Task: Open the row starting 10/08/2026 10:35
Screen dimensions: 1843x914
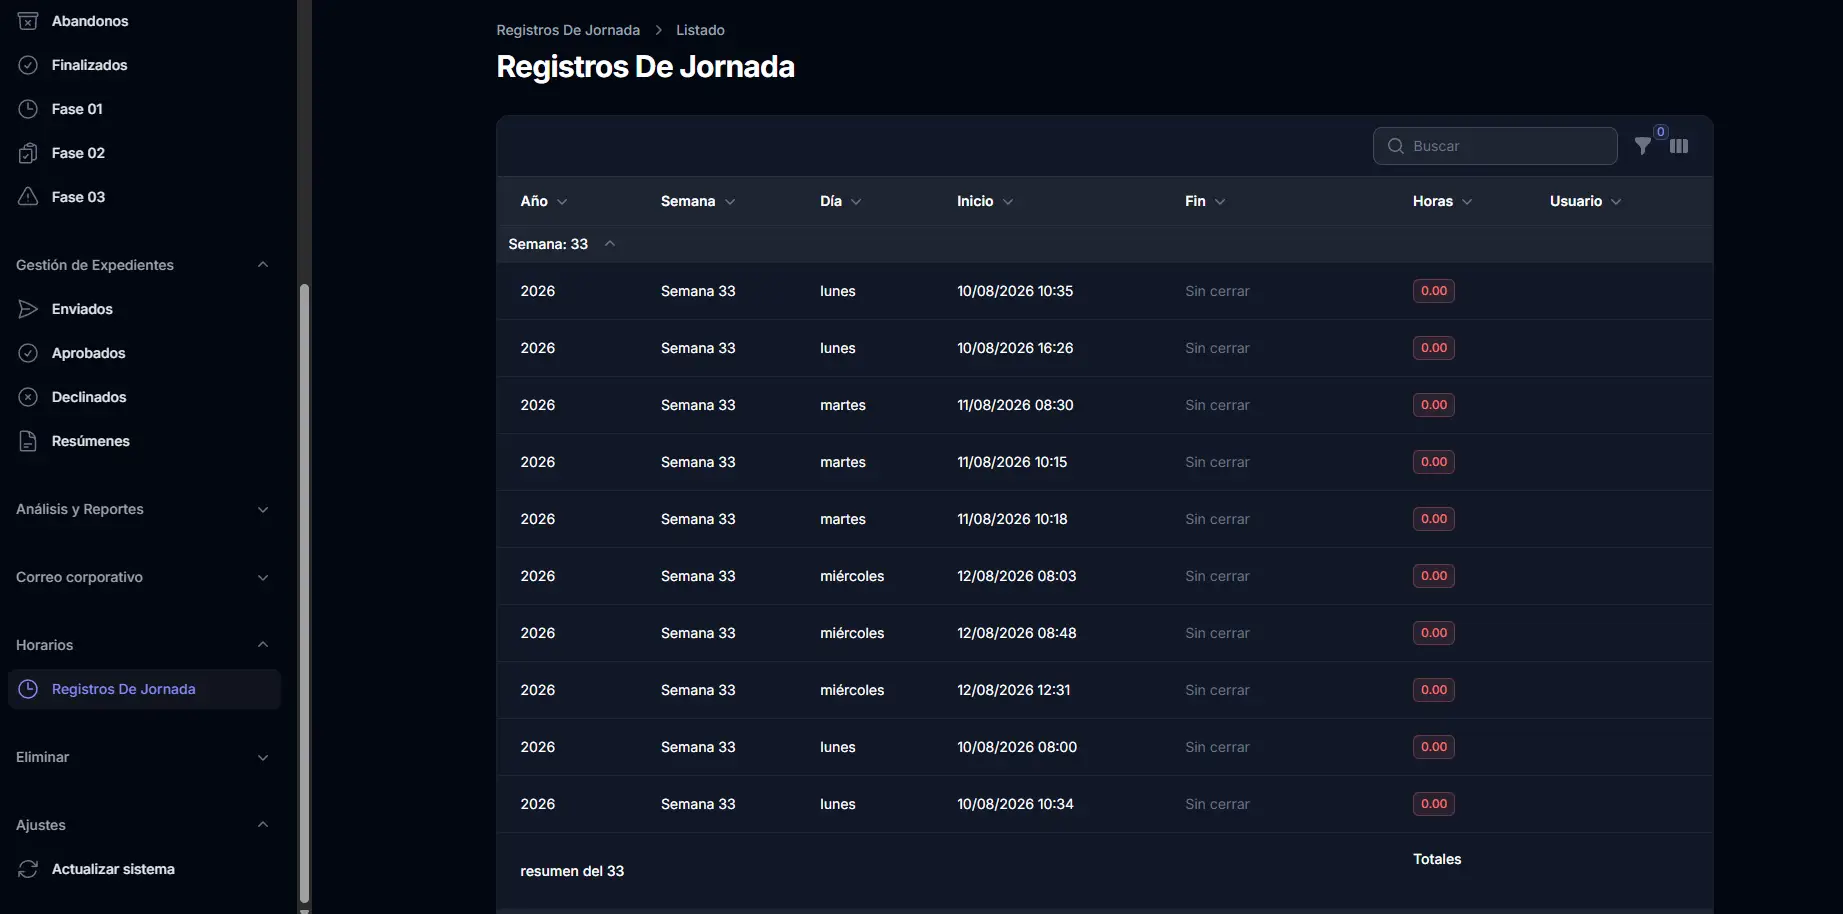Action: click(1104, 291)
